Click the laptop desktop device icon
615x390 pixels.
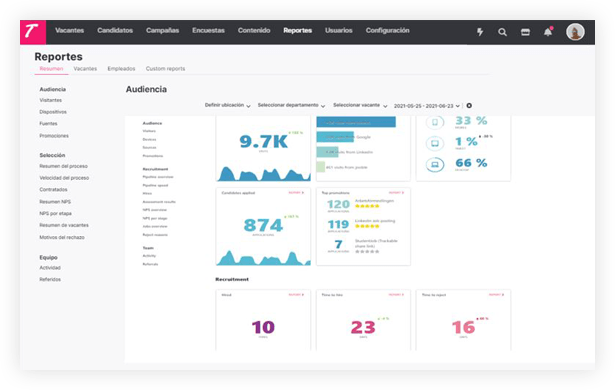(435, 164)
